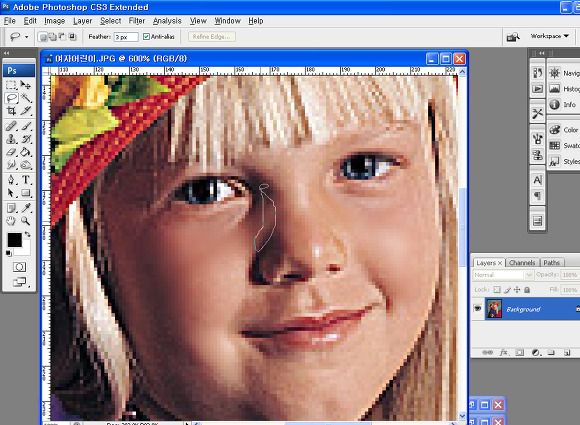Toggle Lock All padlock icon
Screen dimensions: 580x425
coord(527,290)
